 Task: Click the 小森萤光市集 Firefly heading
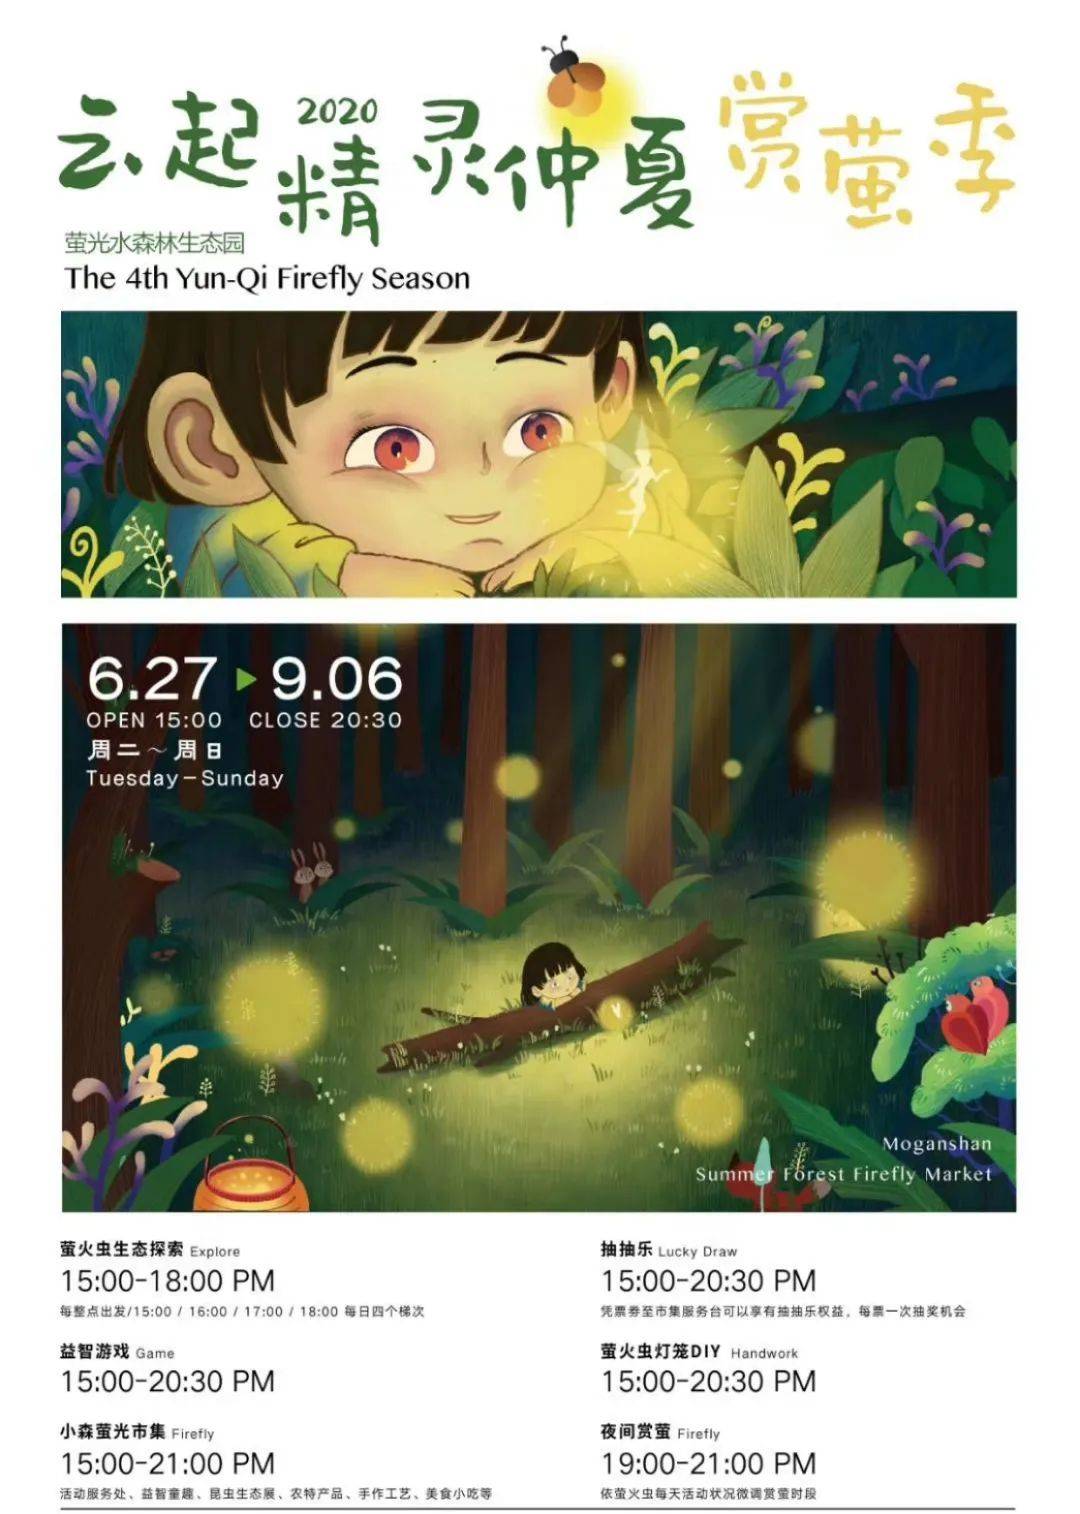pos(137,1432)
